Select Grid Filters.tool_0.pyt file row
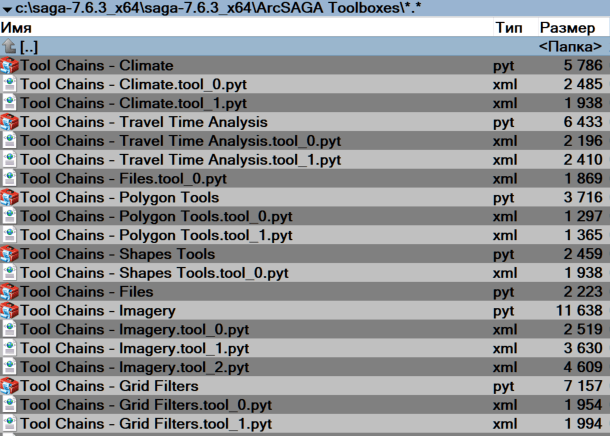 (146, 405)
